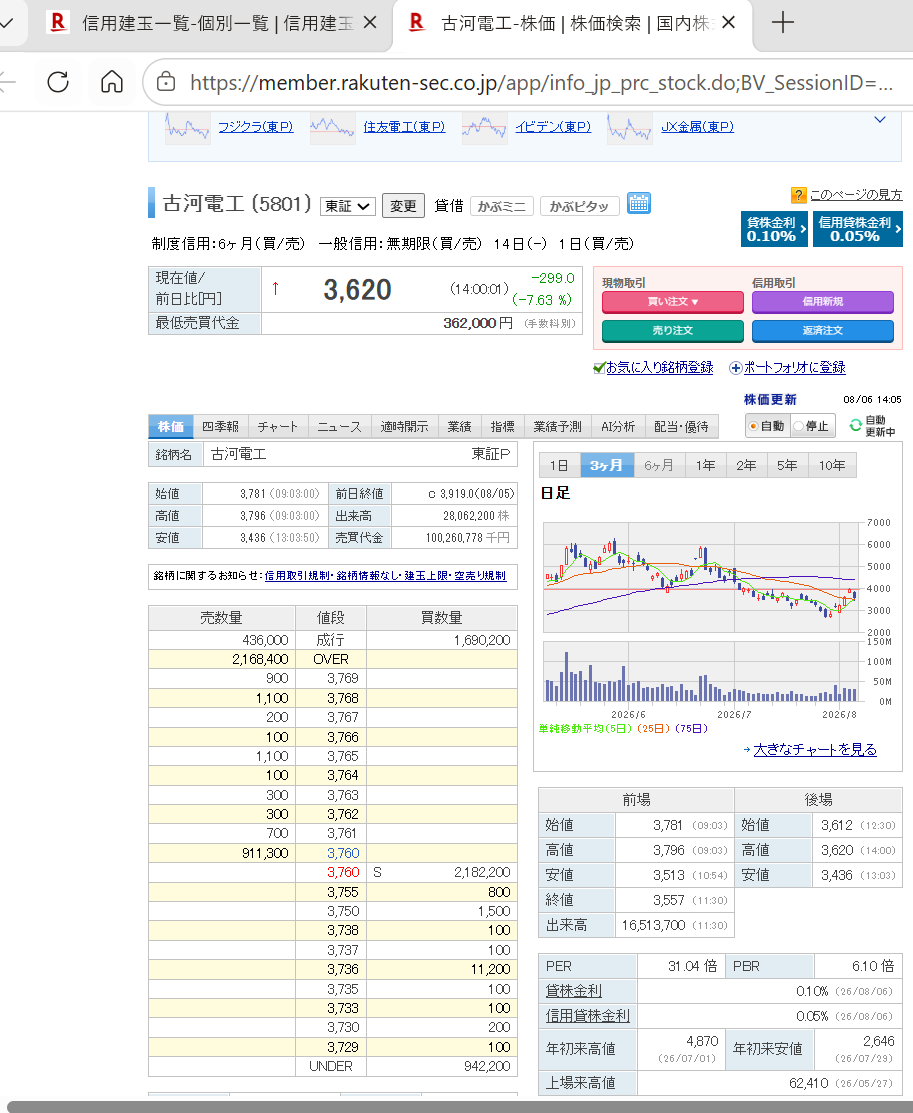Open the イビデン mini chart thumbnail
The image size is (913, 1113).
coord(485,128)
